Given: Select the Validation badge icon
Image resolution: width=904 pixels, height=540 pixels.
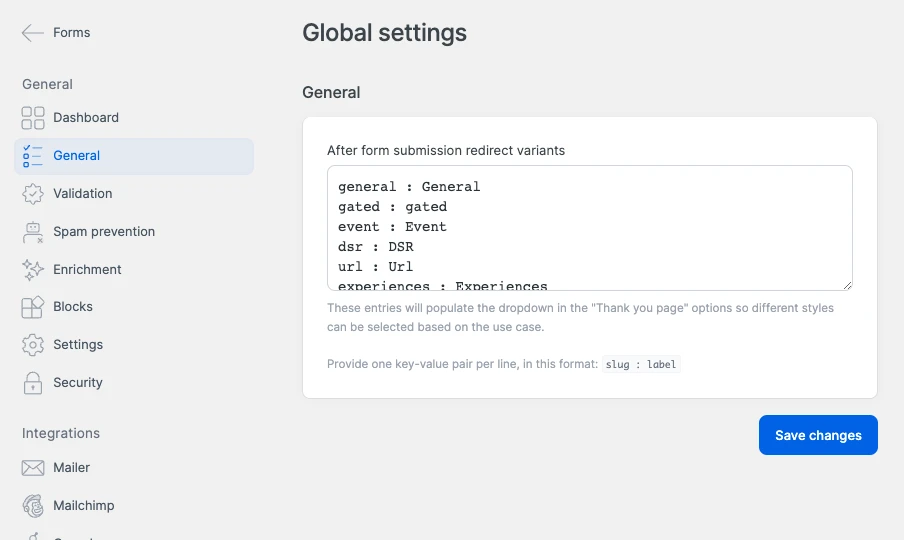Looking at the screenshot, I should [x=33, y=194].
